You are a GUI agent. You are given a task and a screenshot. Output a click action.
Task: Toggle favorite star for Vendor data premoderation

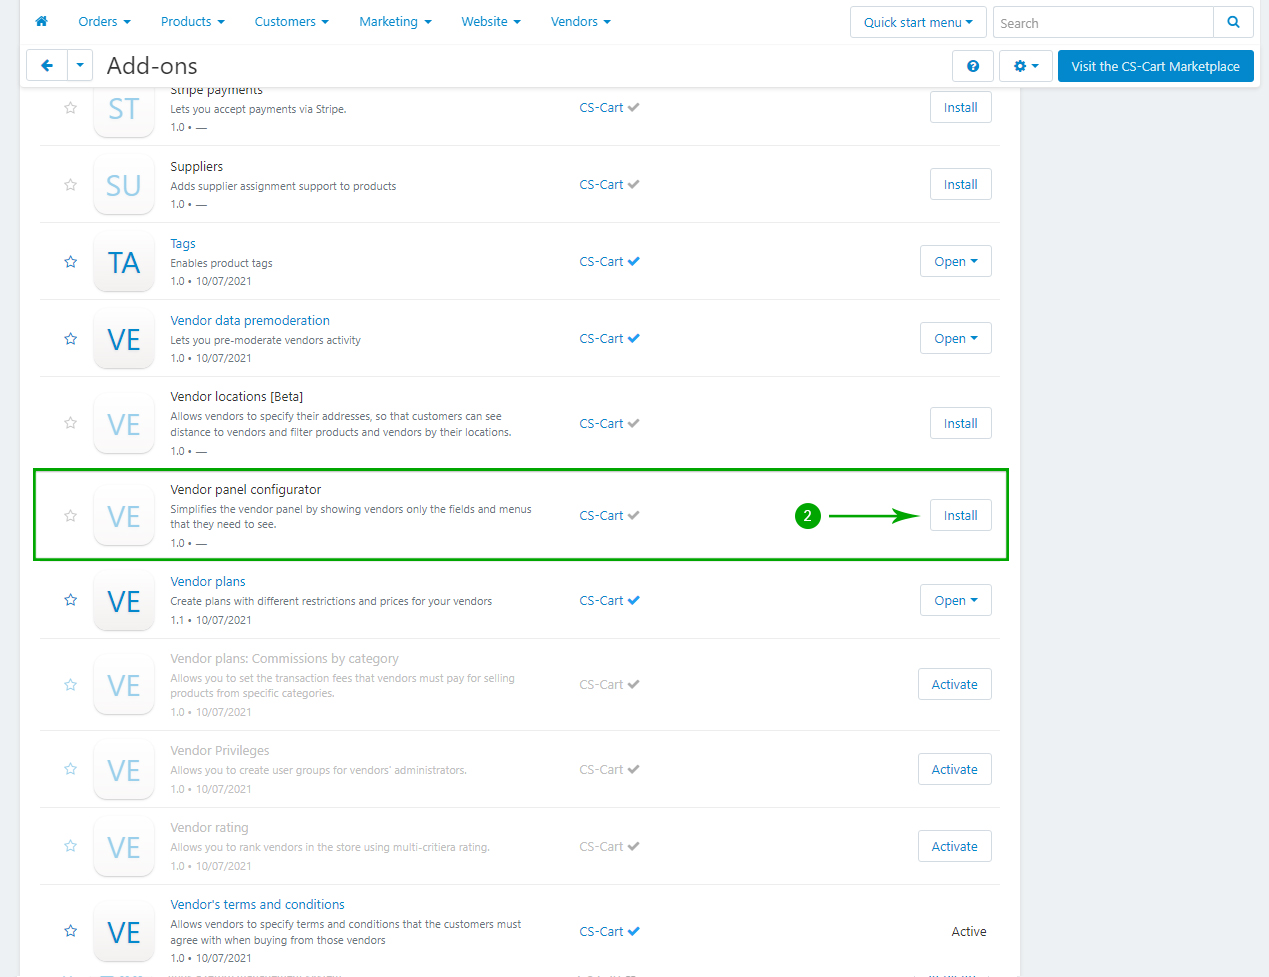click(71, 339)
